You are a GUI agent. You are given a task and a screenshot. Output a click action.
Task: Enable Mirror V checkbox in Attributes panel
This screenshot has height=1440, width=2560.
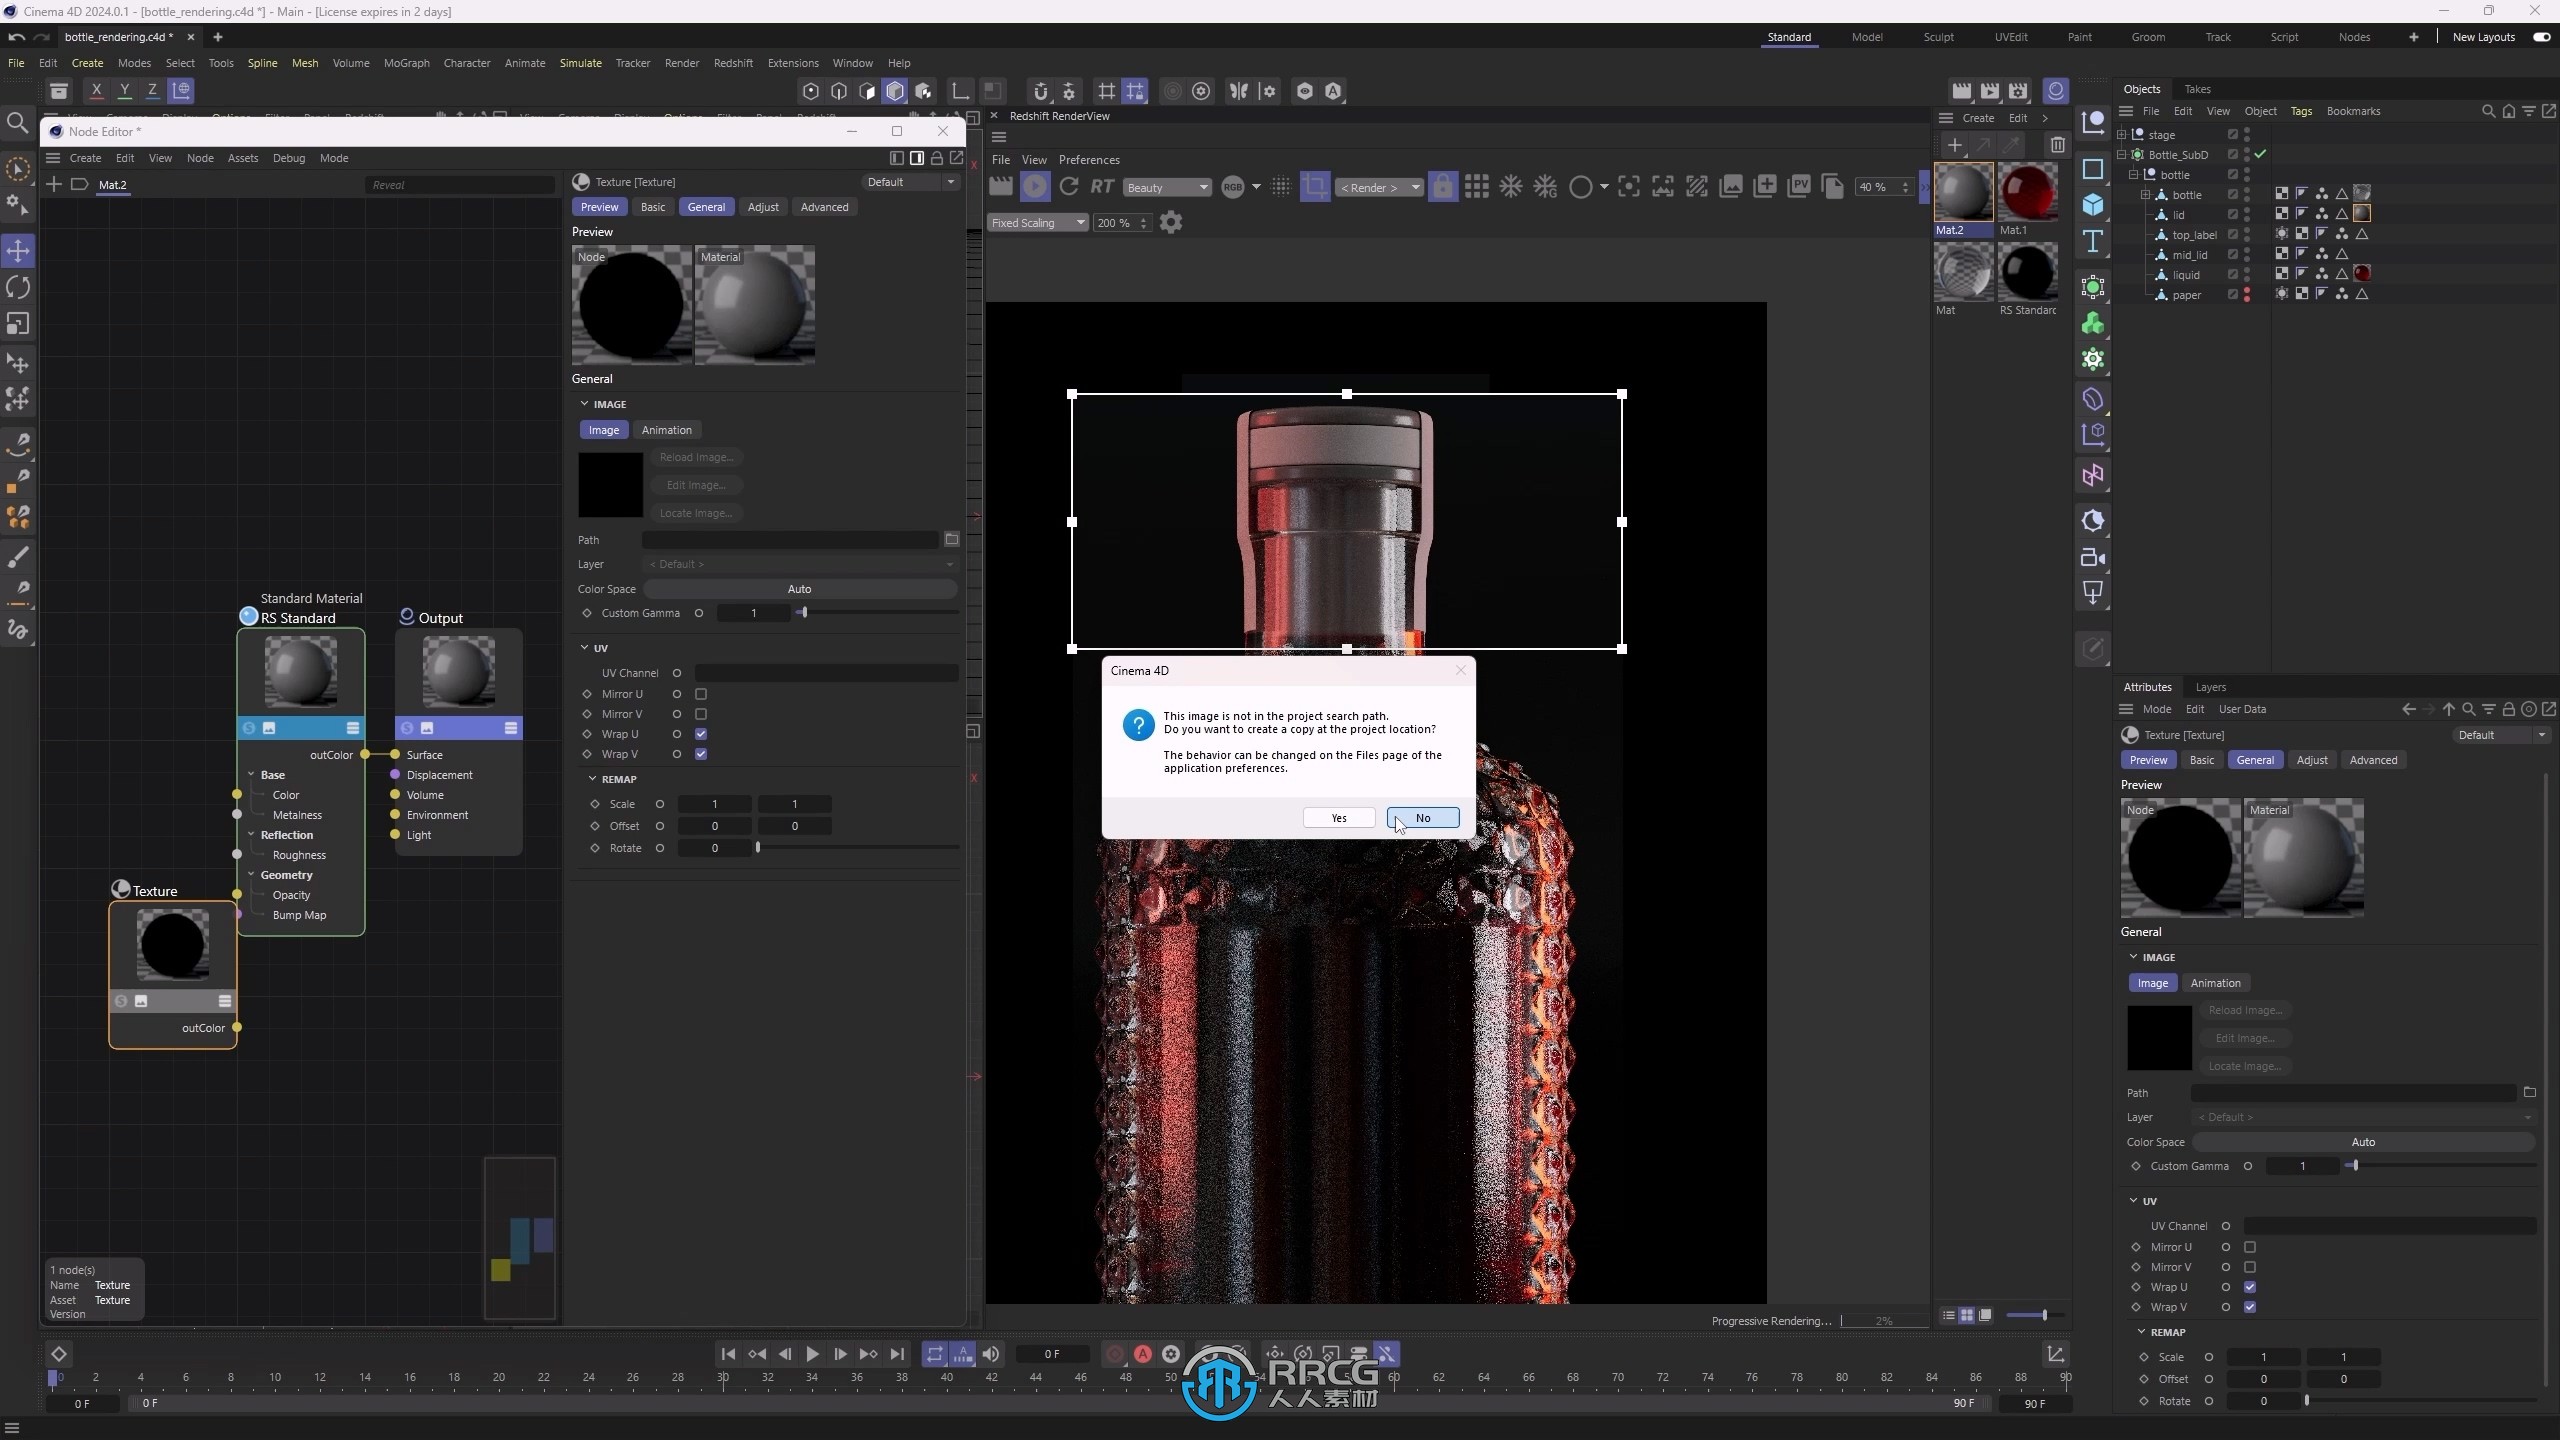coord(2250,1267)
